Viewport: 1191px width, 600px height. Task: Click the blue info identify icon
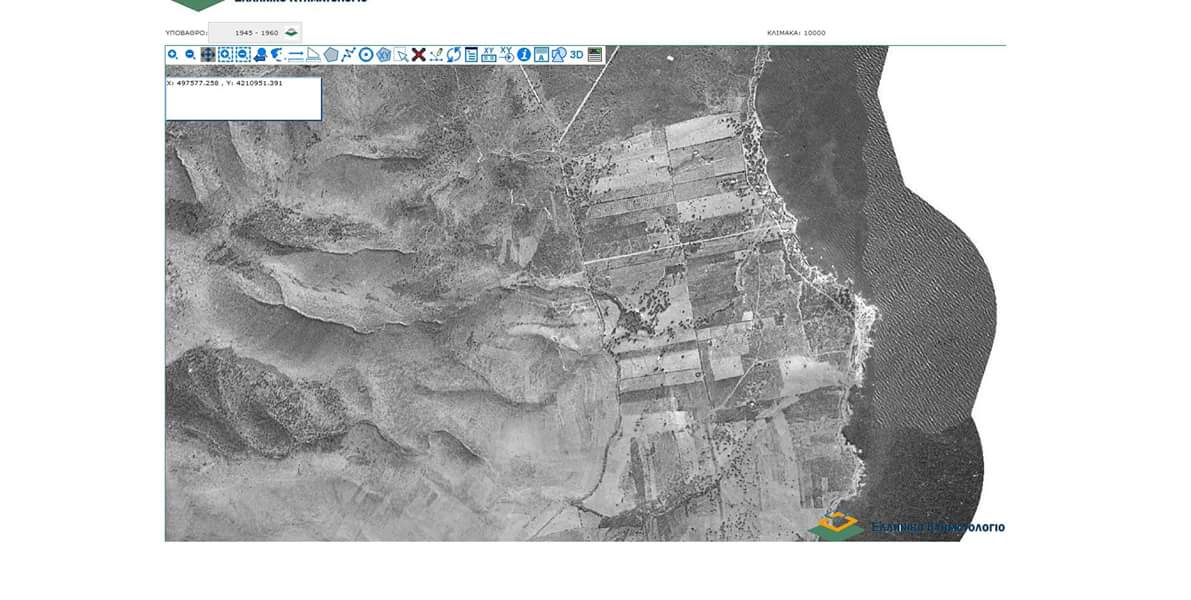point(524,55)
